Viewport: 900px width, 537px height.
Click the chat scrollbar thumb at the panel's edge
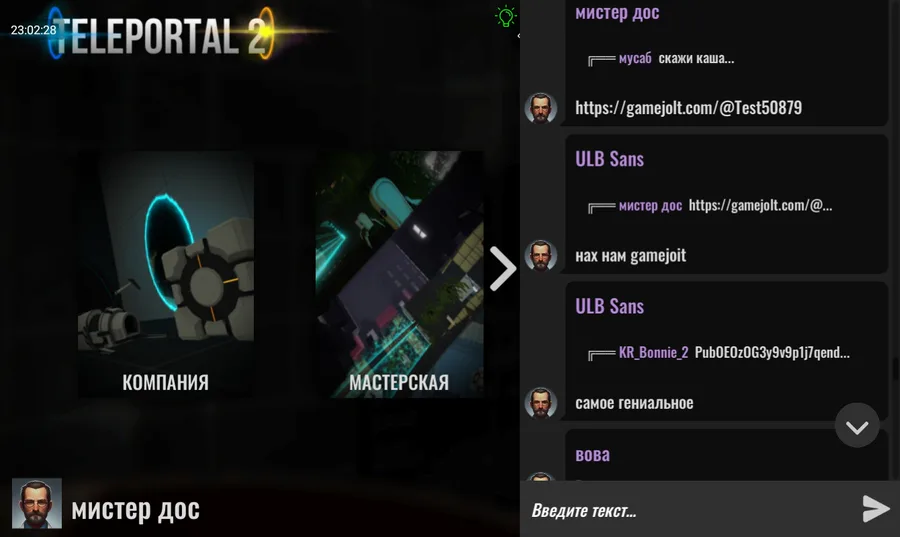(x=896, y=368)
